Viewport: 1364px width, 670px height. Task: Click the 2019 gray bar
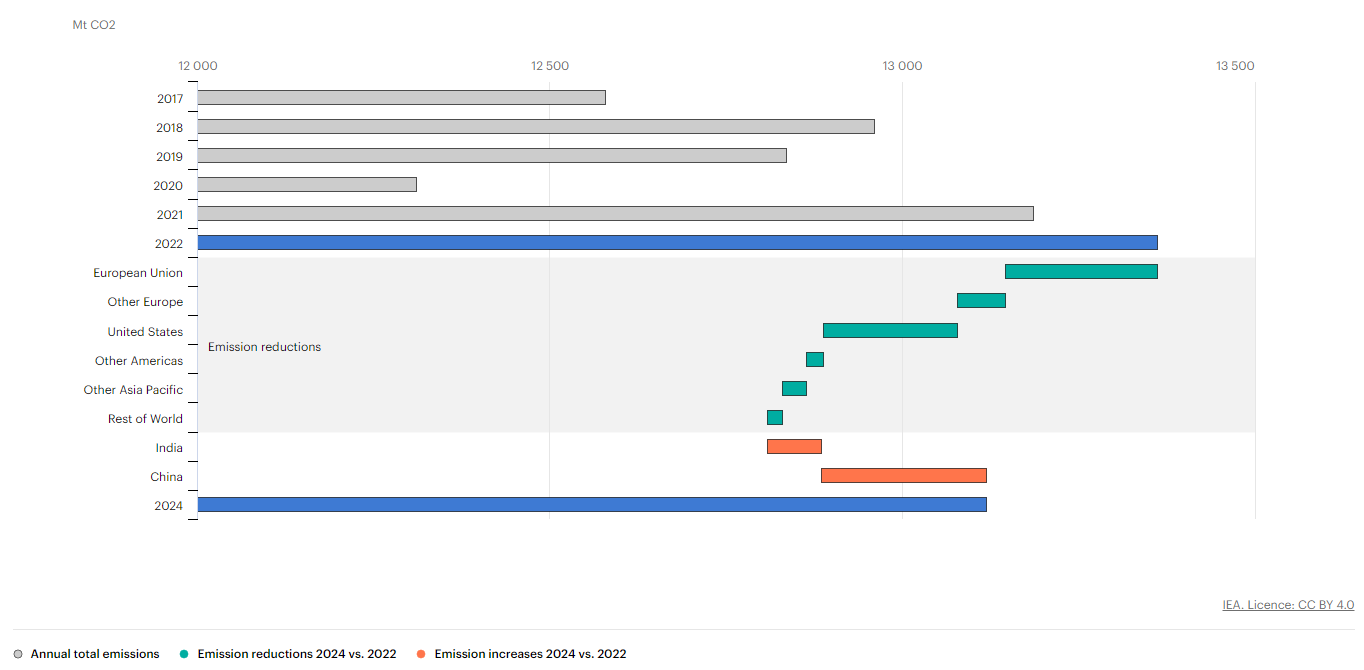point(491,156)
